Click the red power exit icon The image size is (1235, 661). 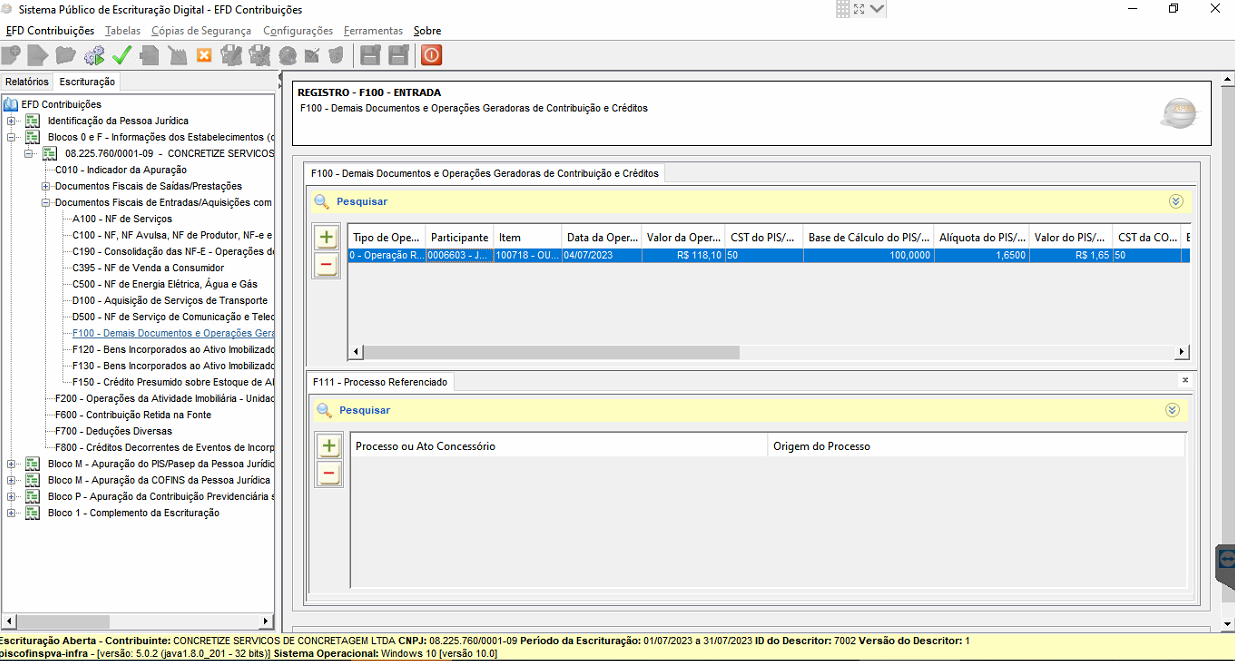(x=431, y=55)
